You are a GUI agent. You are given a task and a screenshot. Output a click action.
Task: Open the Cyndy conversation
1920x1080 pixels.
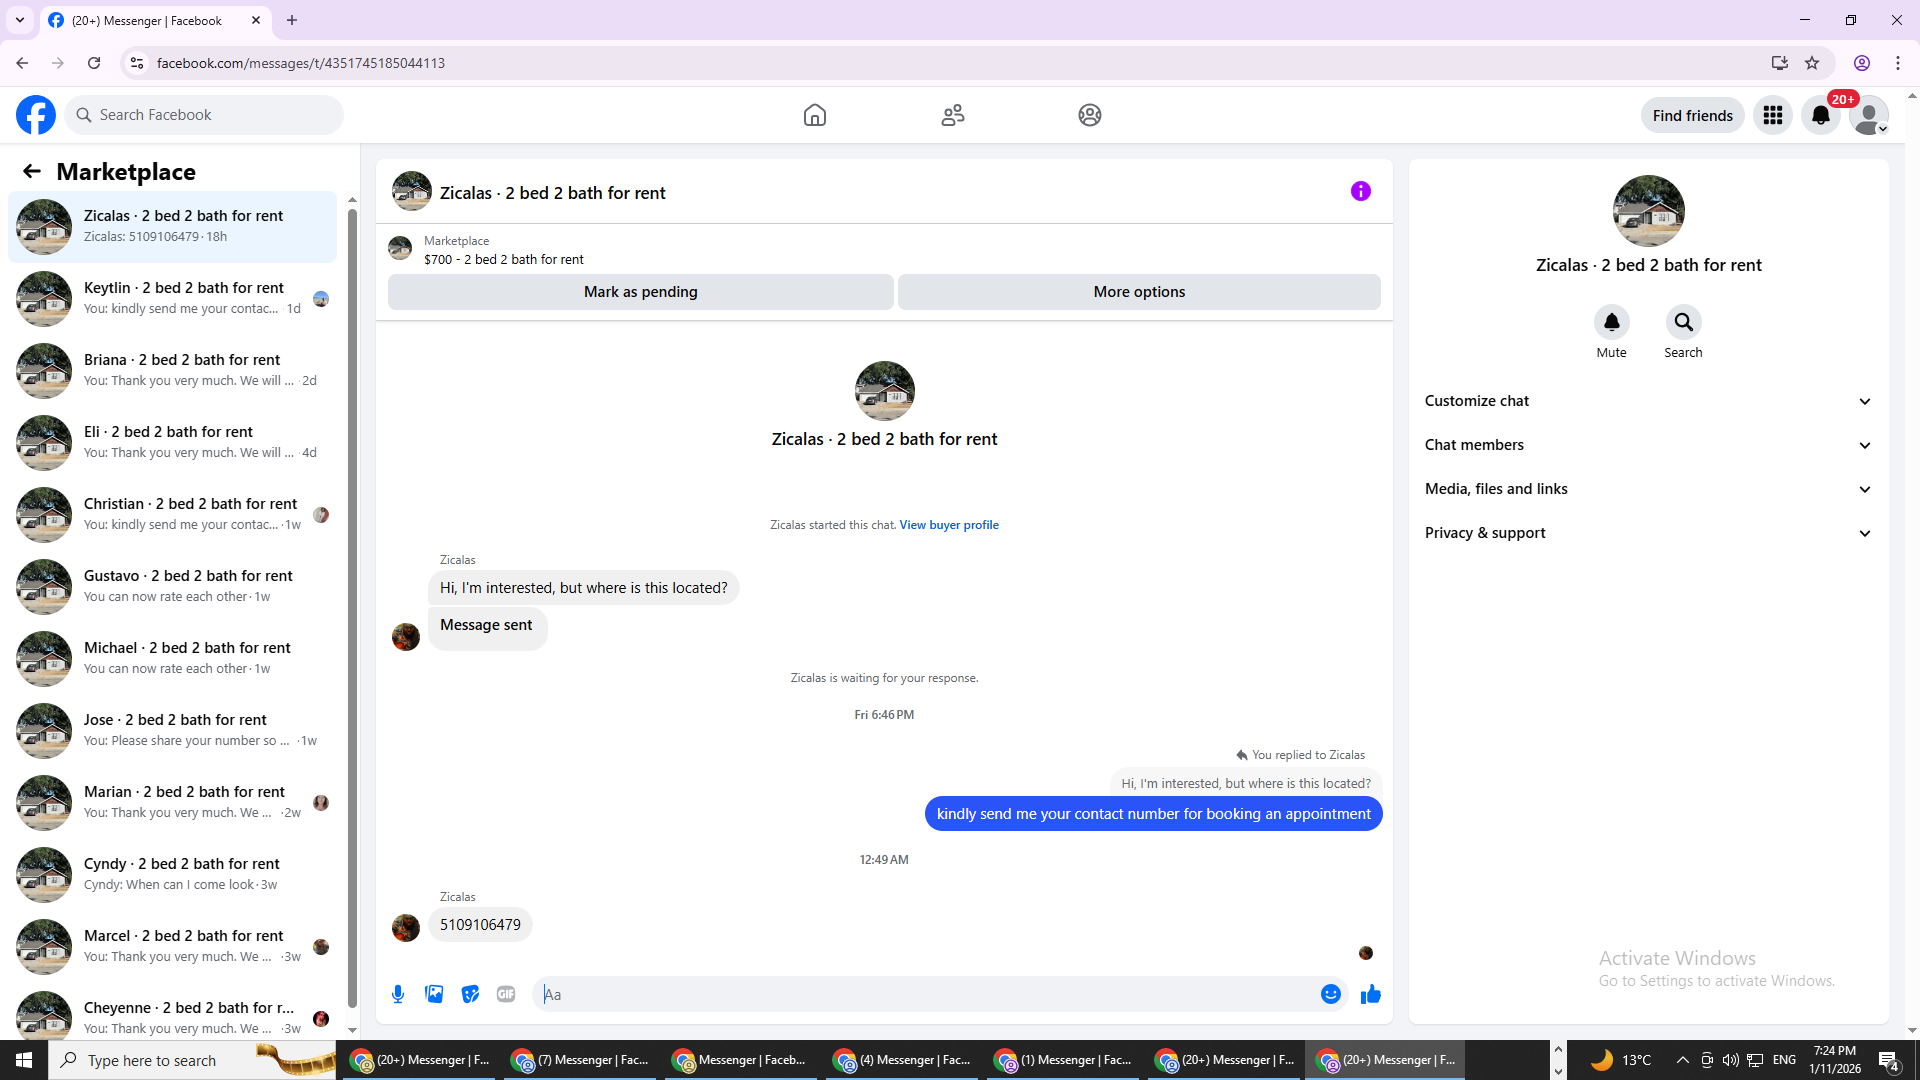pos(172,875)
